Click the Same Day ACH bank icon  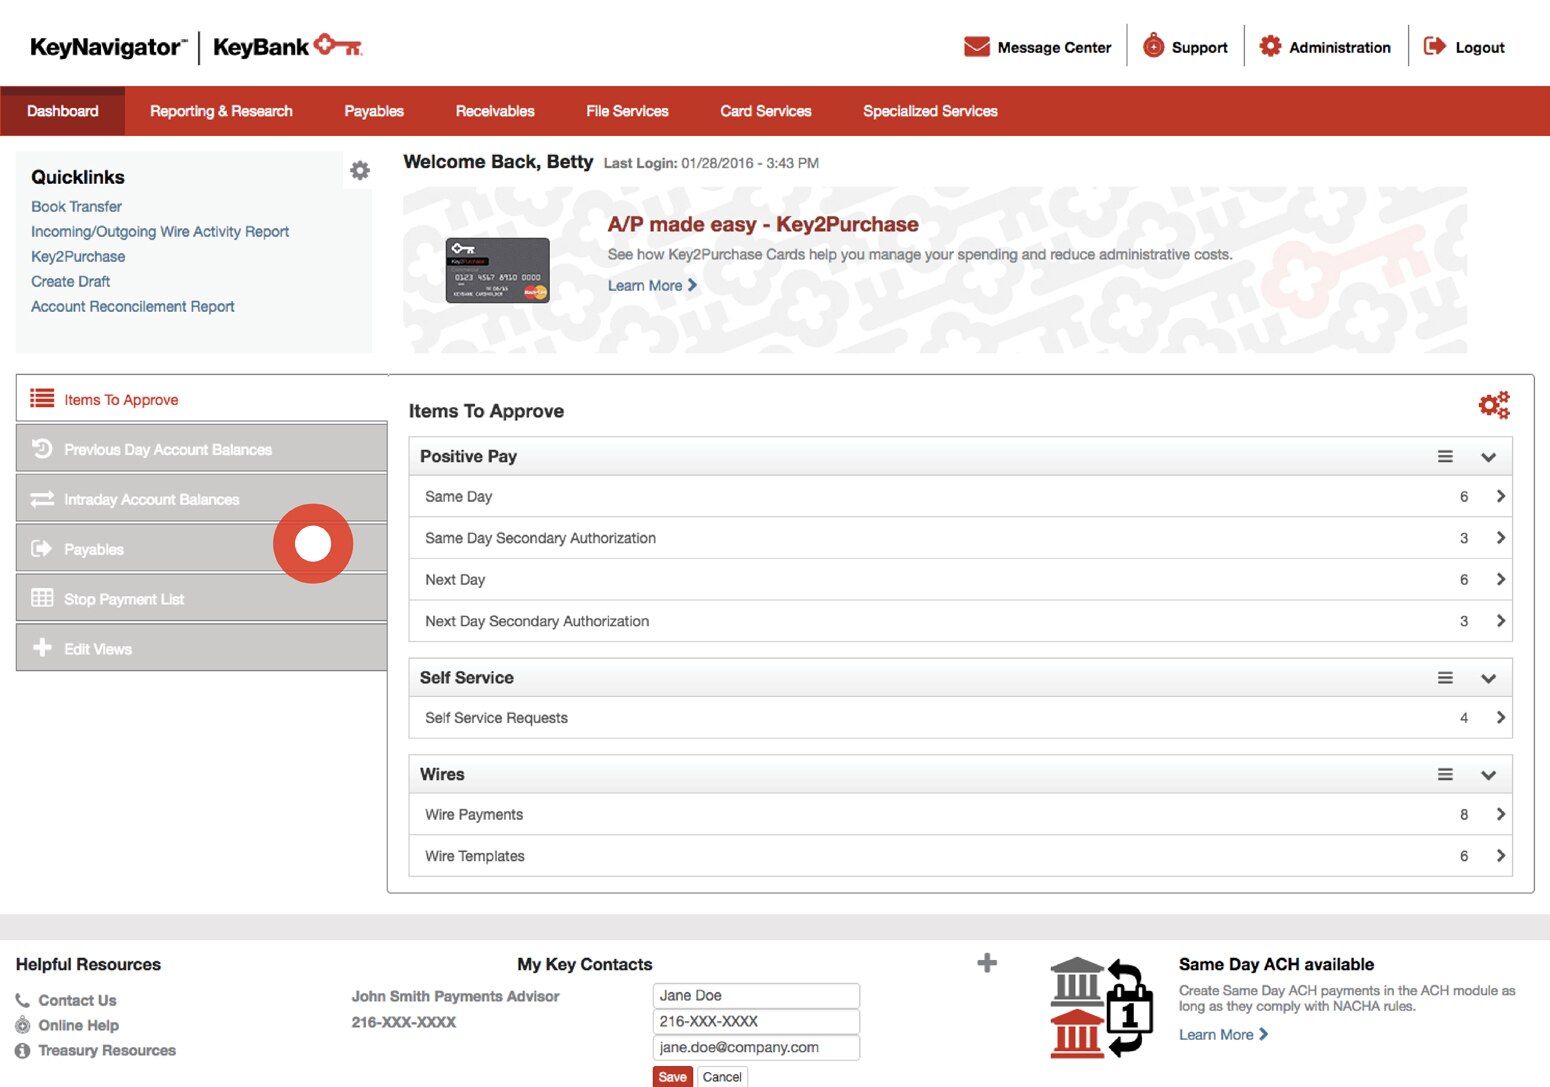click(1101, 1007)
